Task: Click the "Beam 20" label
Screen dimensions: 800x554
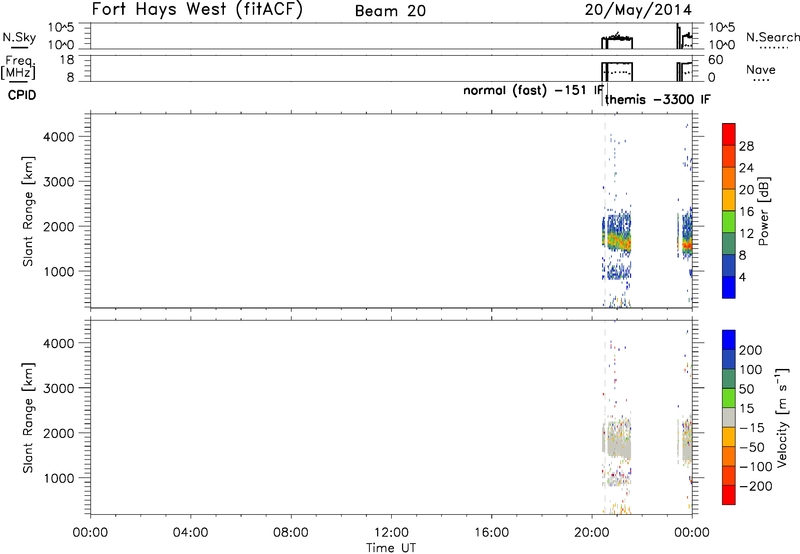Action: [390, 11]
